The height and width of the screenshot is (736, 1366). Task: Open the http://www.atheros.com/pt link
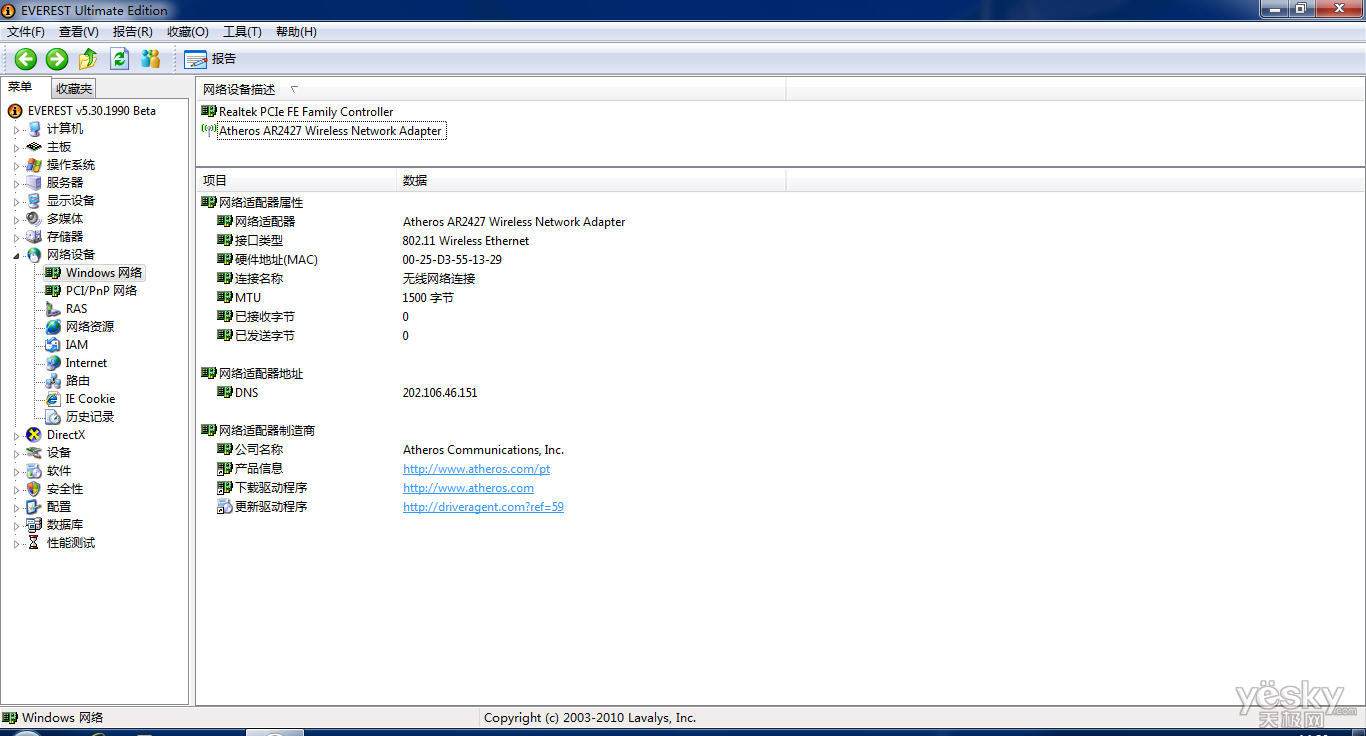(x=476, y=469)
